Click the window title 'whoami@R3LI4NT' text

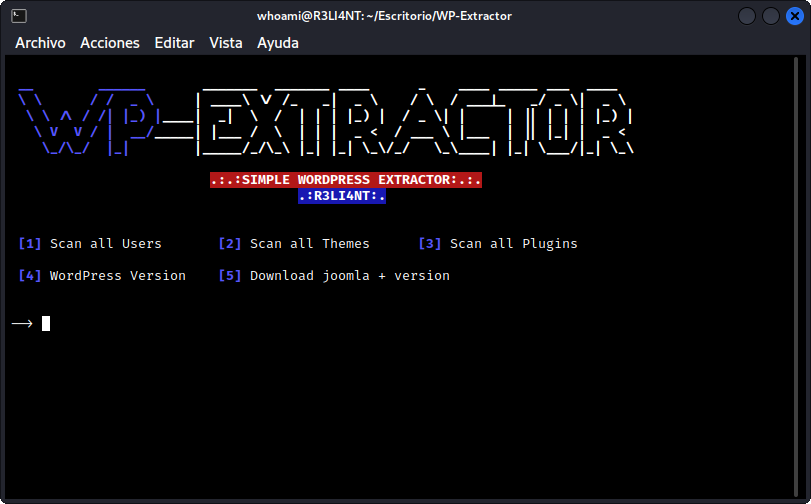click(x=384, y=16)
